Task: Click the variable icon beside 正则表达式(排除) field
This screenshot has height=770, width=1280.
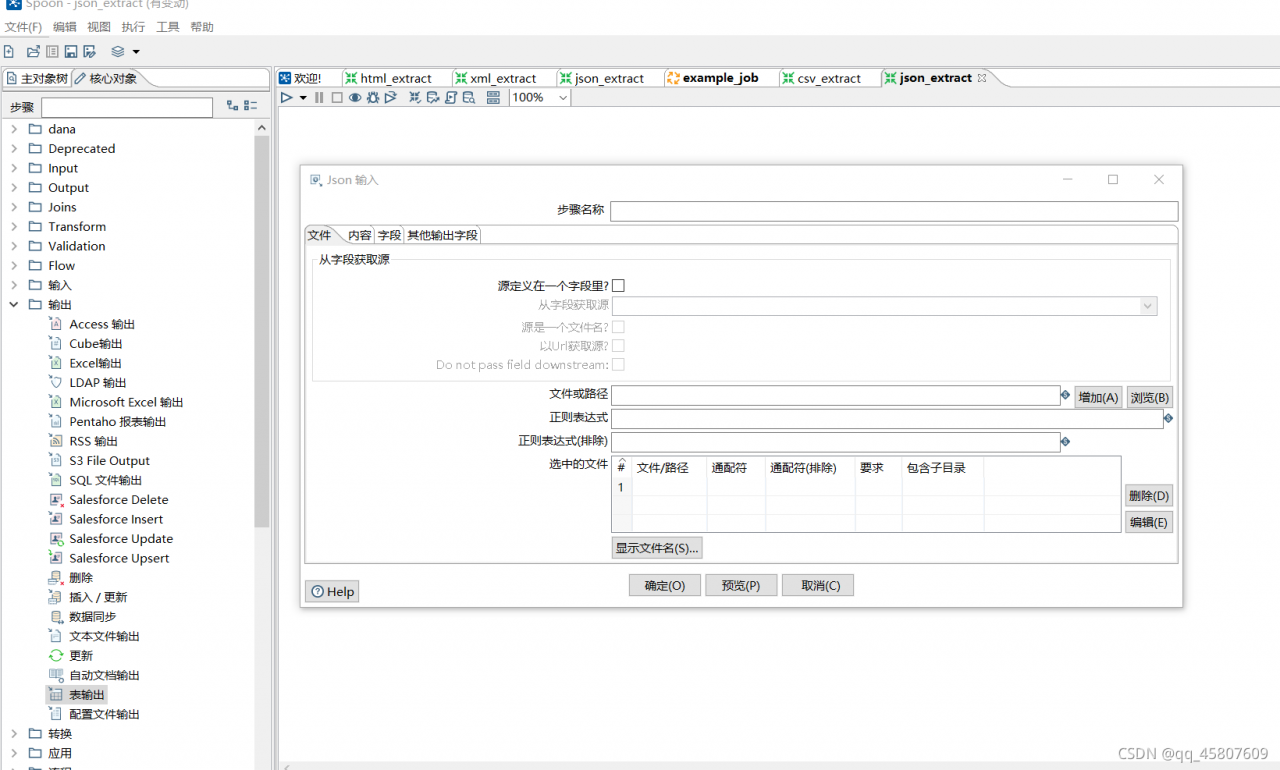Action: (1065, 441)
